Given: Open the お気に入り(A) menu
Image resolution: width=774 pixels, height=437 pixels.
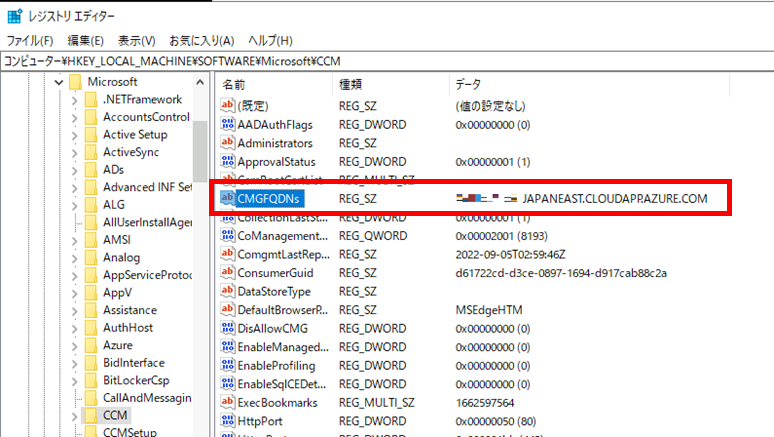Looking at the screenshot, I should pos(201,40).
